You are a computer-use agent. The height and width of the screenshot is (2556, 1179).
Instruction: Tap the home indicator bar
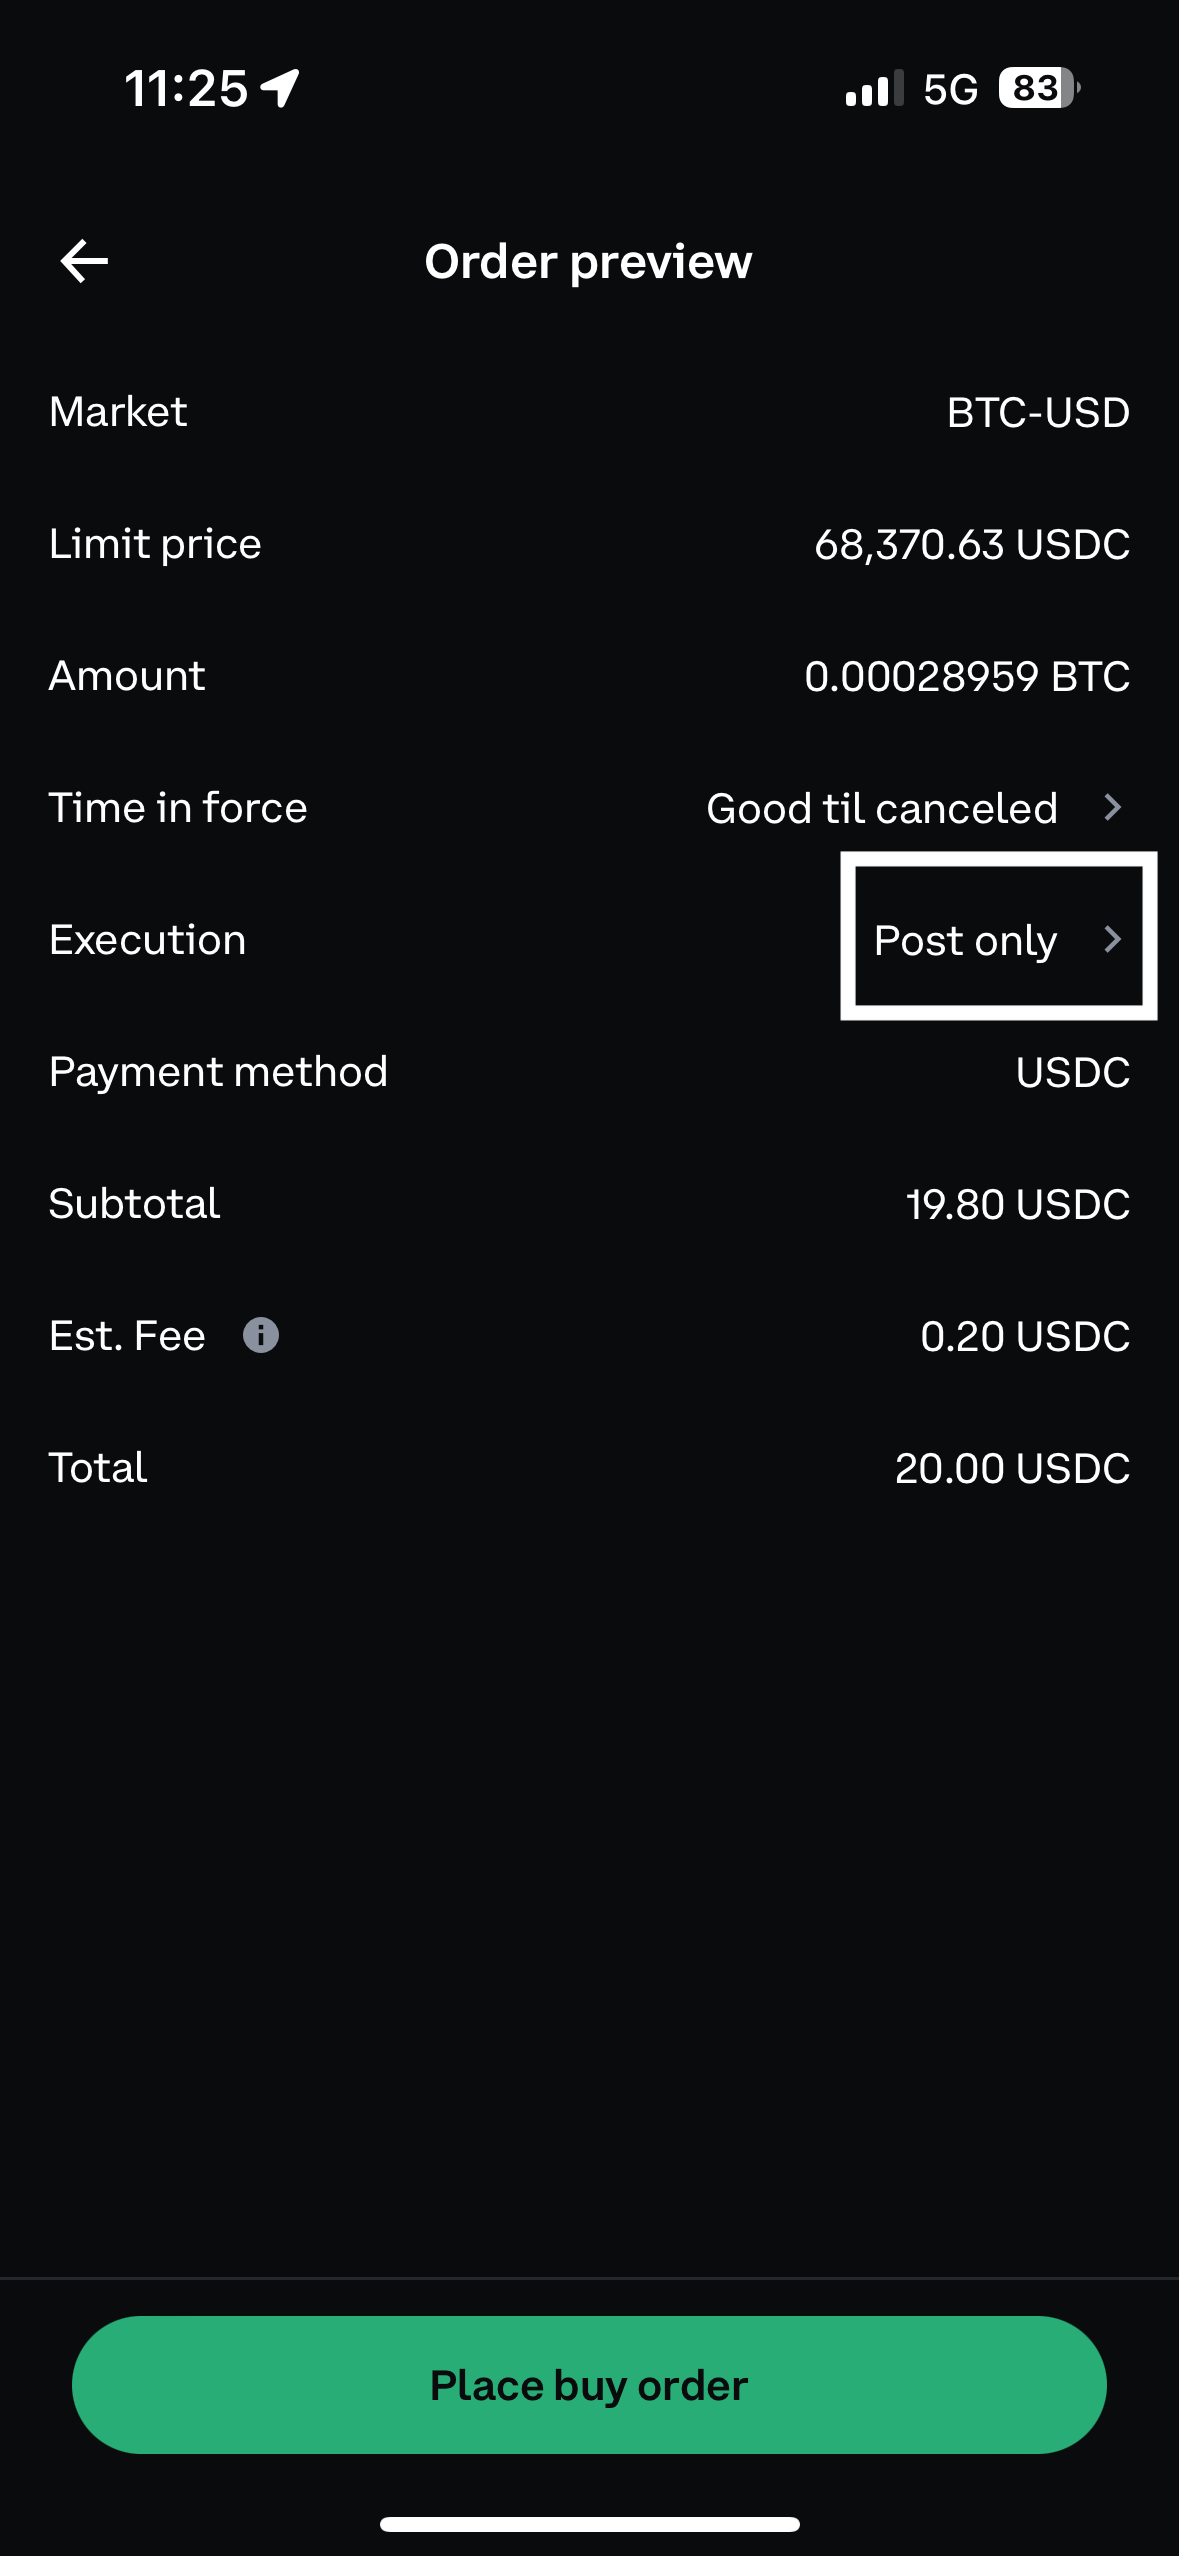[589, 2524]
